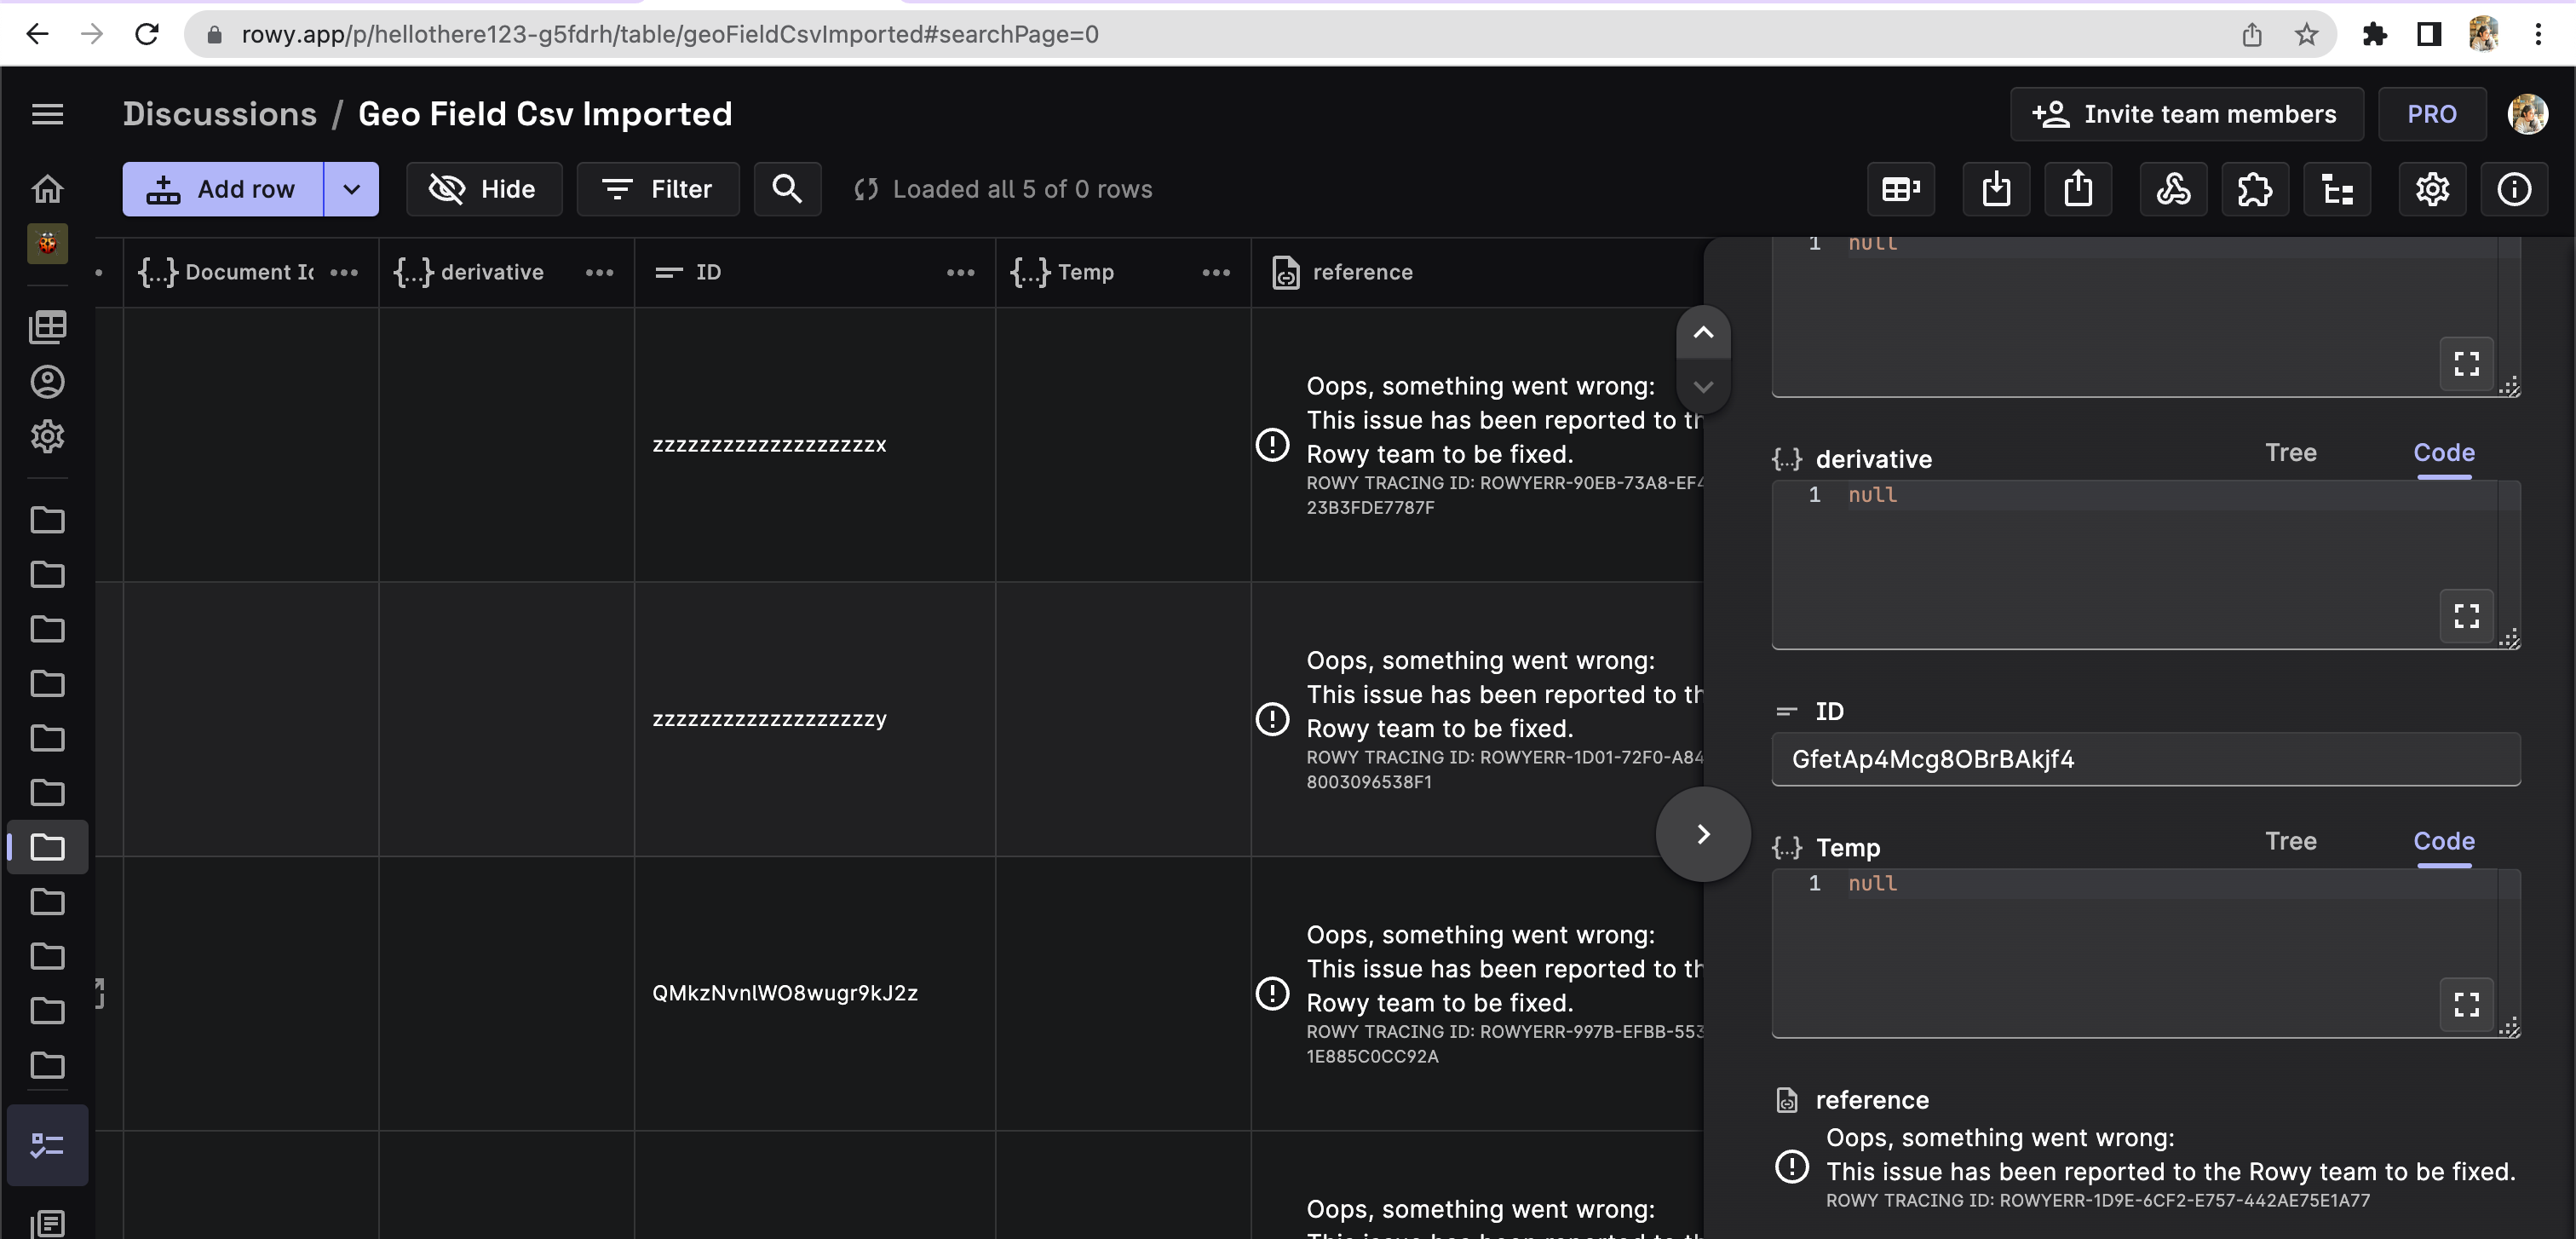Screen dimensions: 2576x1239
Task: Open the import data icon
Action: [1995, 189]
